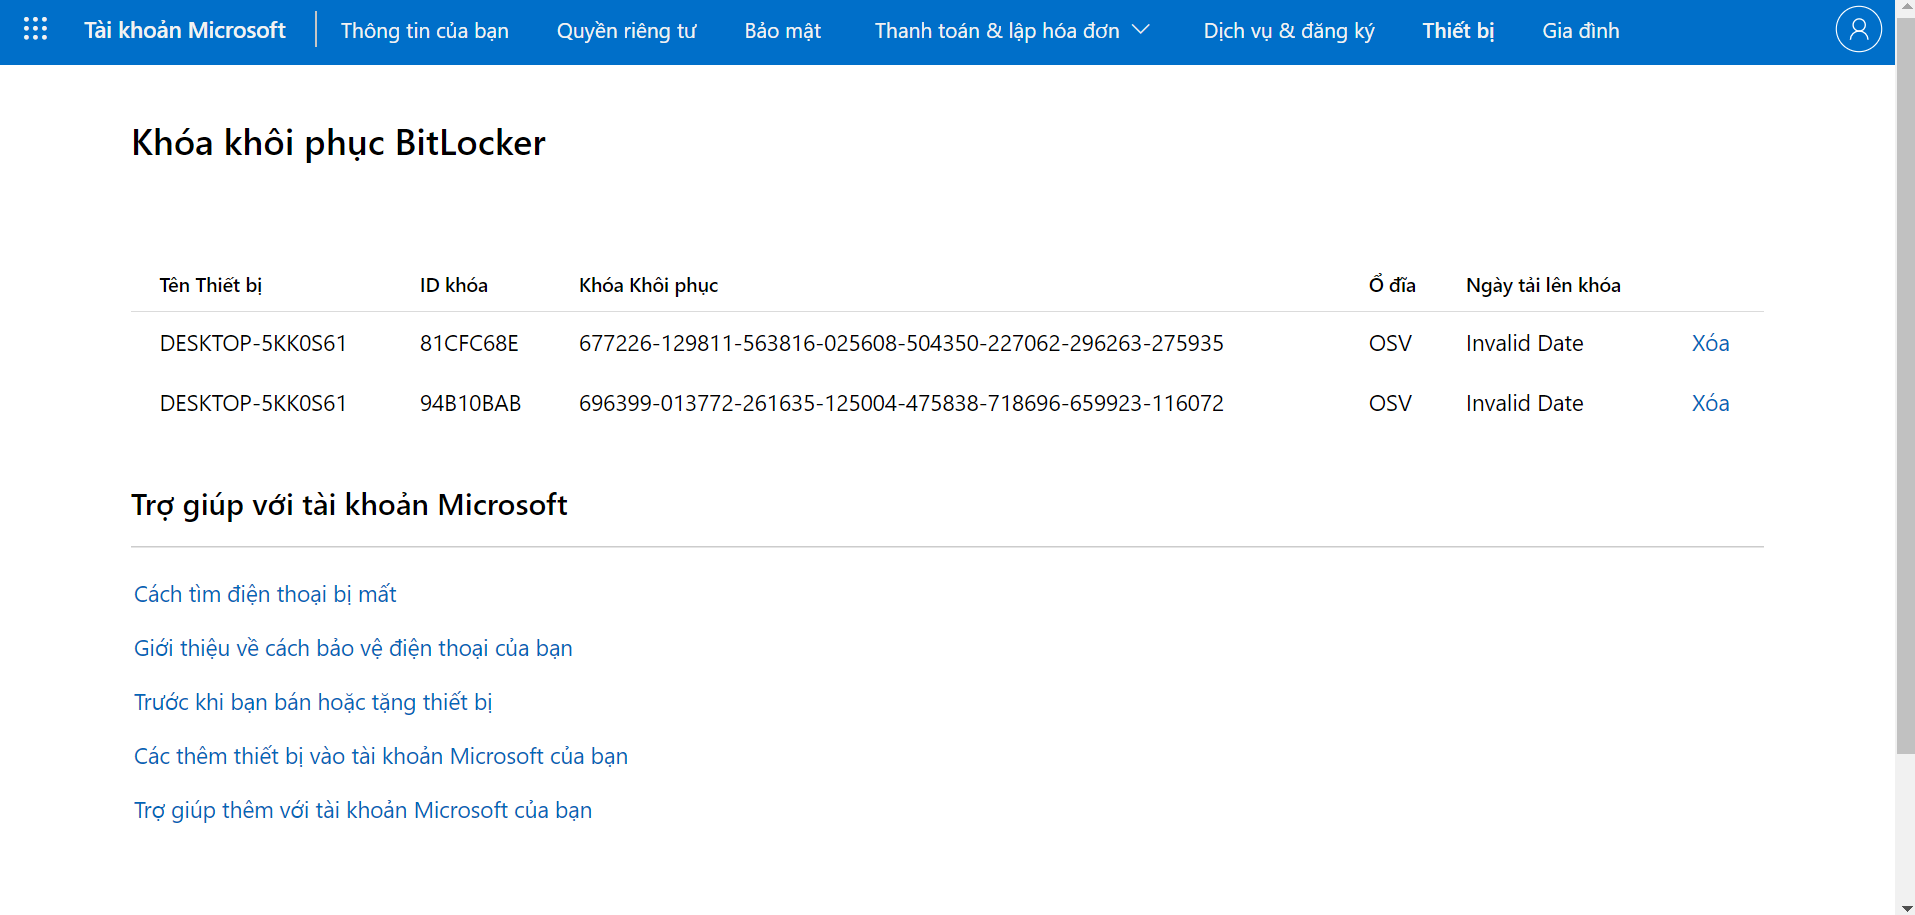Click key ID 94B10BAB cell
This screenshot has height=915, width=1915.
pos(470,403)
